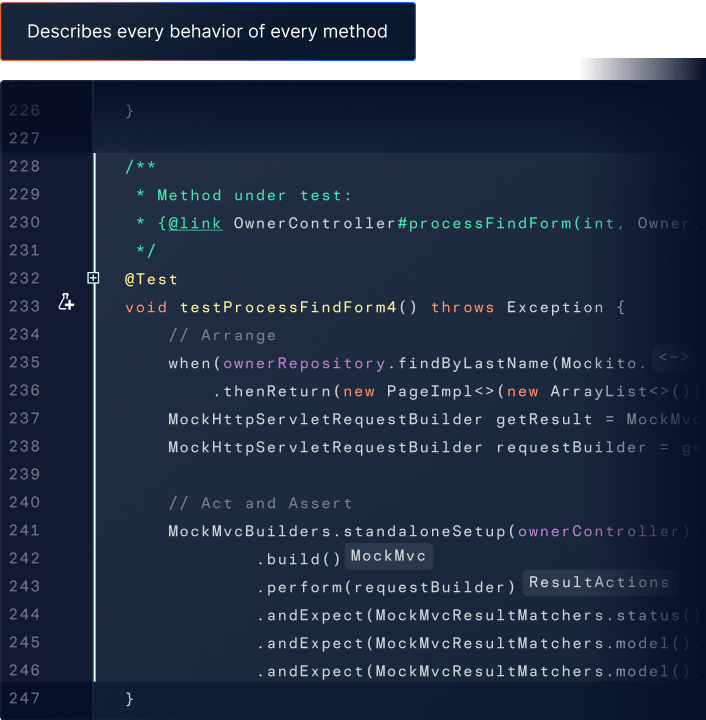This screenshot has width=706, height=720.
Task: Click the ResultActions inlay type hint
Action: point(599,583)
